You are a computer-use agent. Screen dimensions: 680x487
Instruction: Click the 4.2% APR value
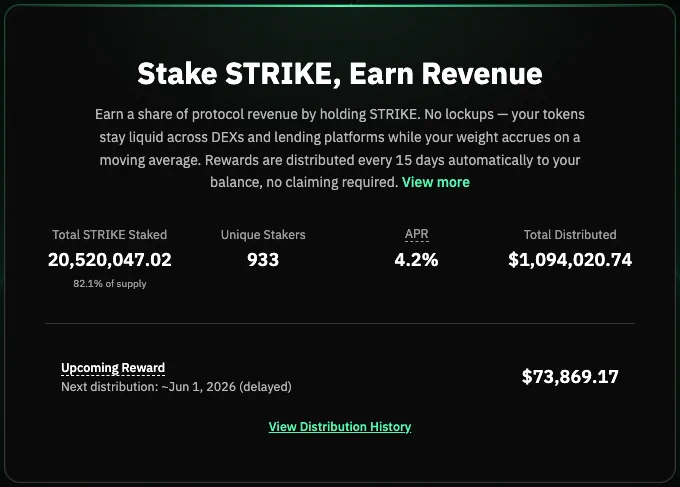point(416,260)
